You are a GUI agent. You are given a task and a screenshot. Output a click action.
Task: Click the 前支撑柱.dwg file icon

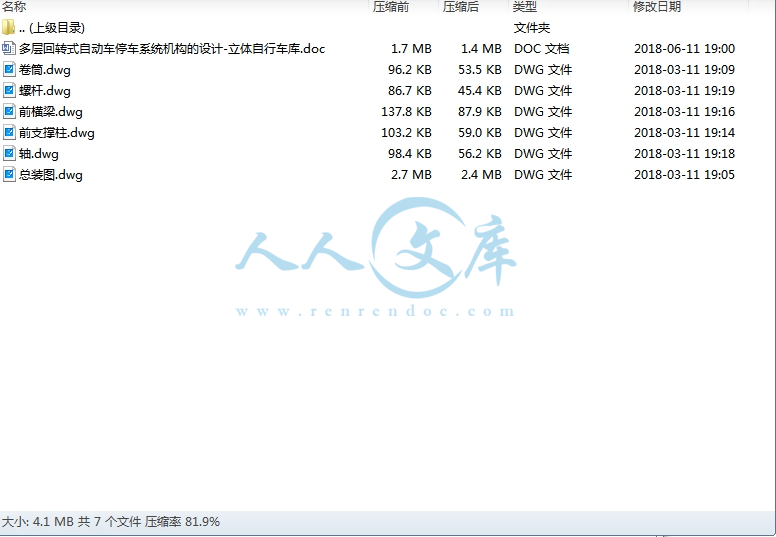[9, 133]
